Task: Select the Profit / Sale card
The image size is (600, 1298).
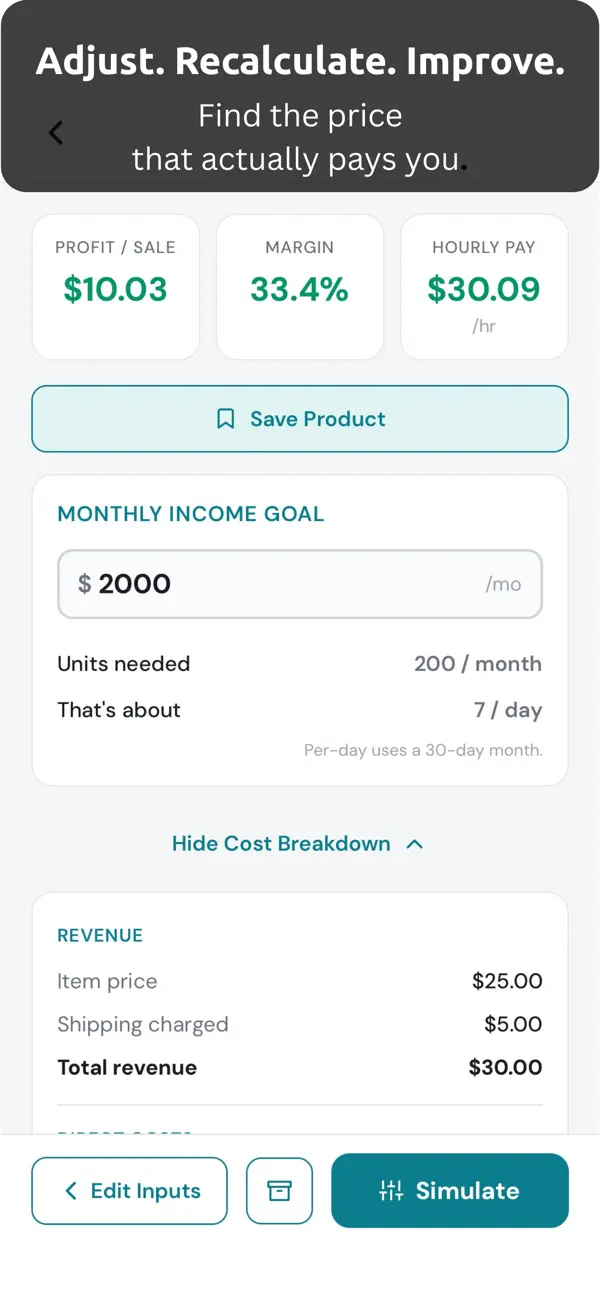Action: point(116,287)
